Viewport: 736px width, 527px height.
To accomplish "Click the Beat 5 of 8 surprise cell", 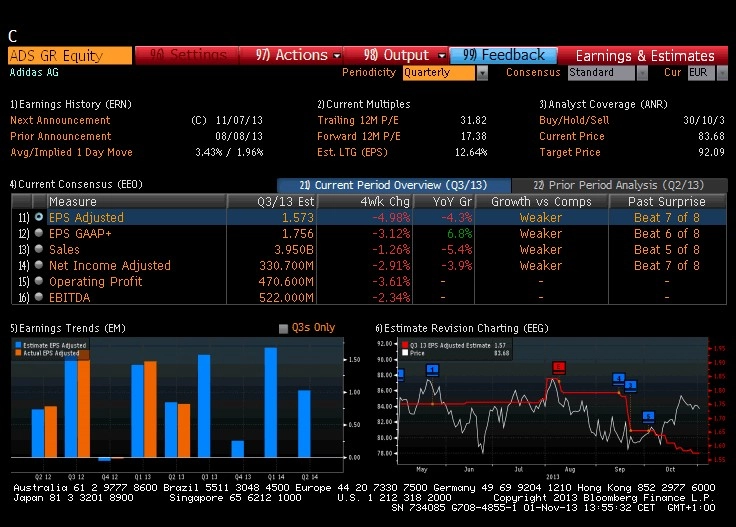I will [x=667, y=249].
